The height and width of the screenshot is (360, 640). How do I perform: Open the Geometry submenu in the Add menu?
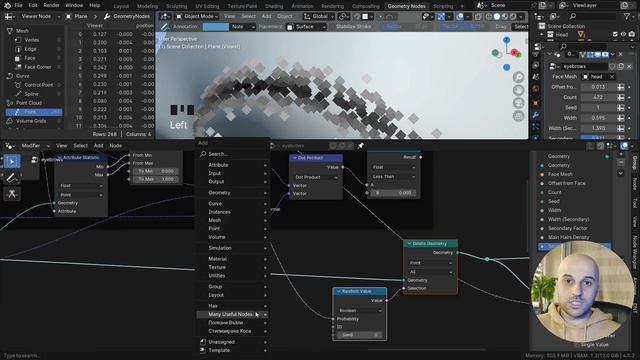tap(233, 193)
